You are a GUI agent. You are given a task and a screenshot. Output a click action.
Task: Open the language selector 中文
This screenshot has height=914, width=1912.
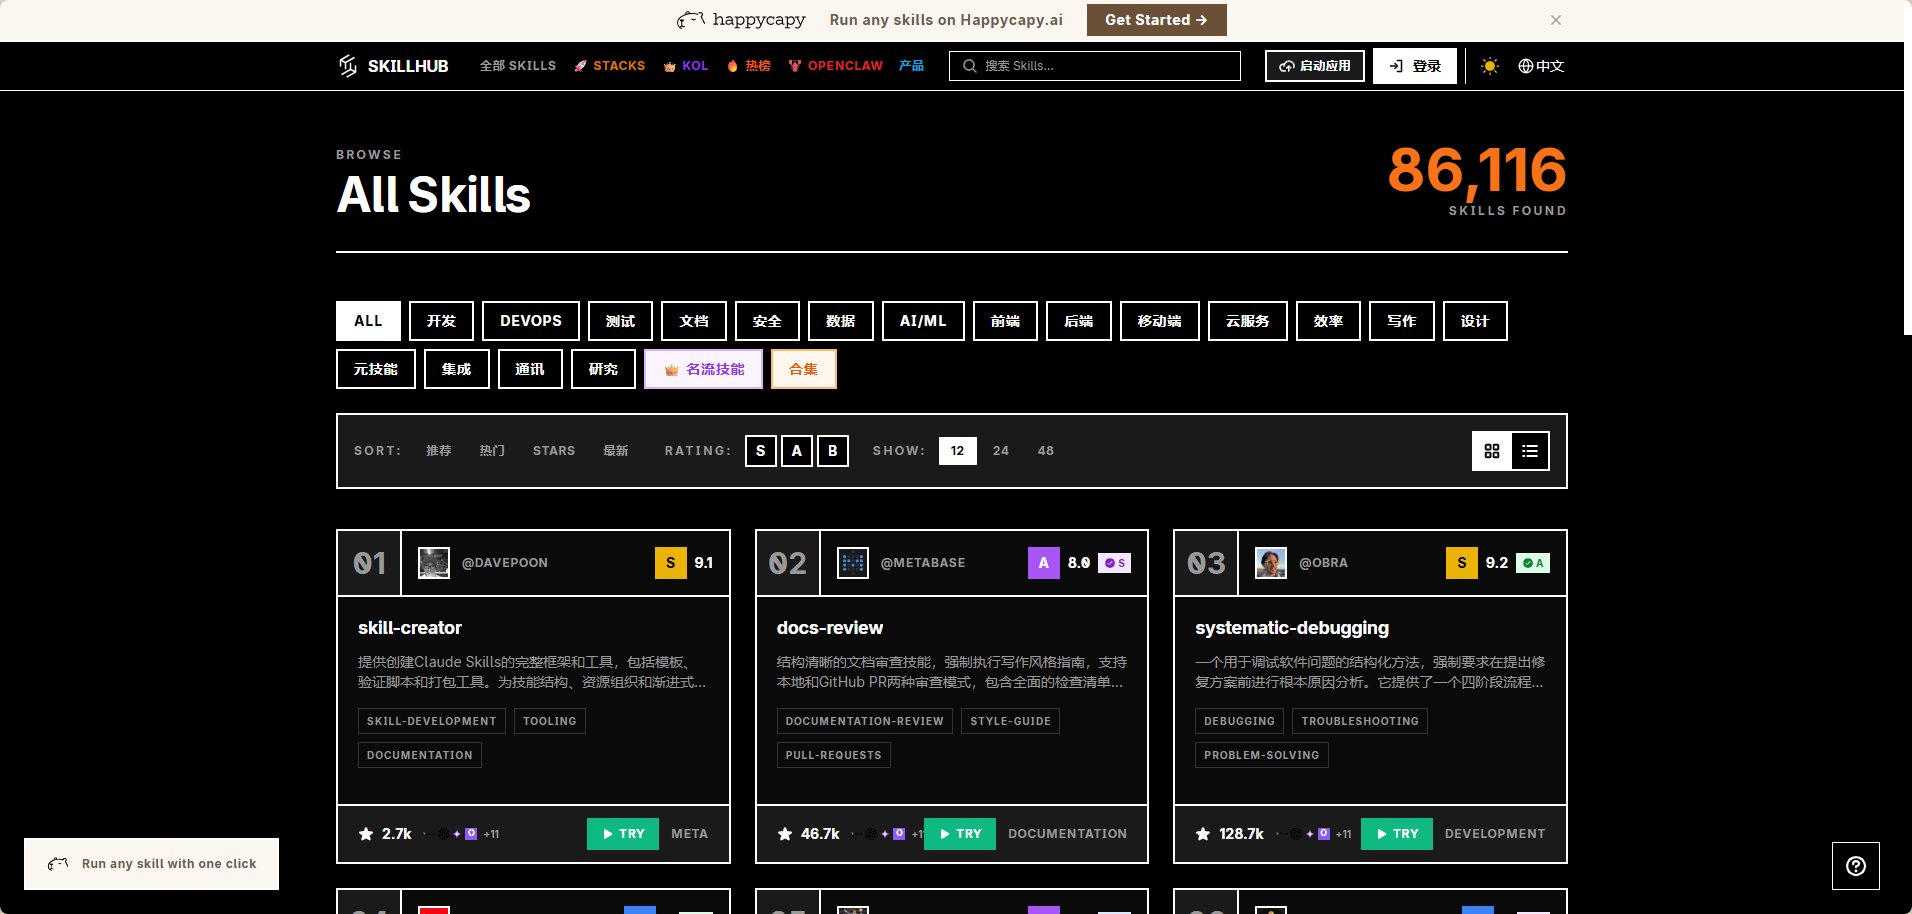1541,66
